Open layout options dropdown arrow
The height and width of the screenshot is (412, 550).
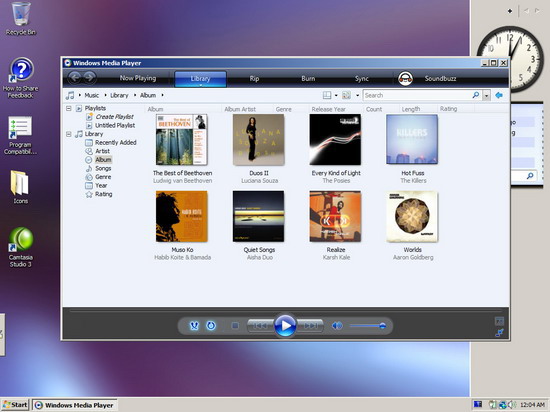tap(336, 95)
